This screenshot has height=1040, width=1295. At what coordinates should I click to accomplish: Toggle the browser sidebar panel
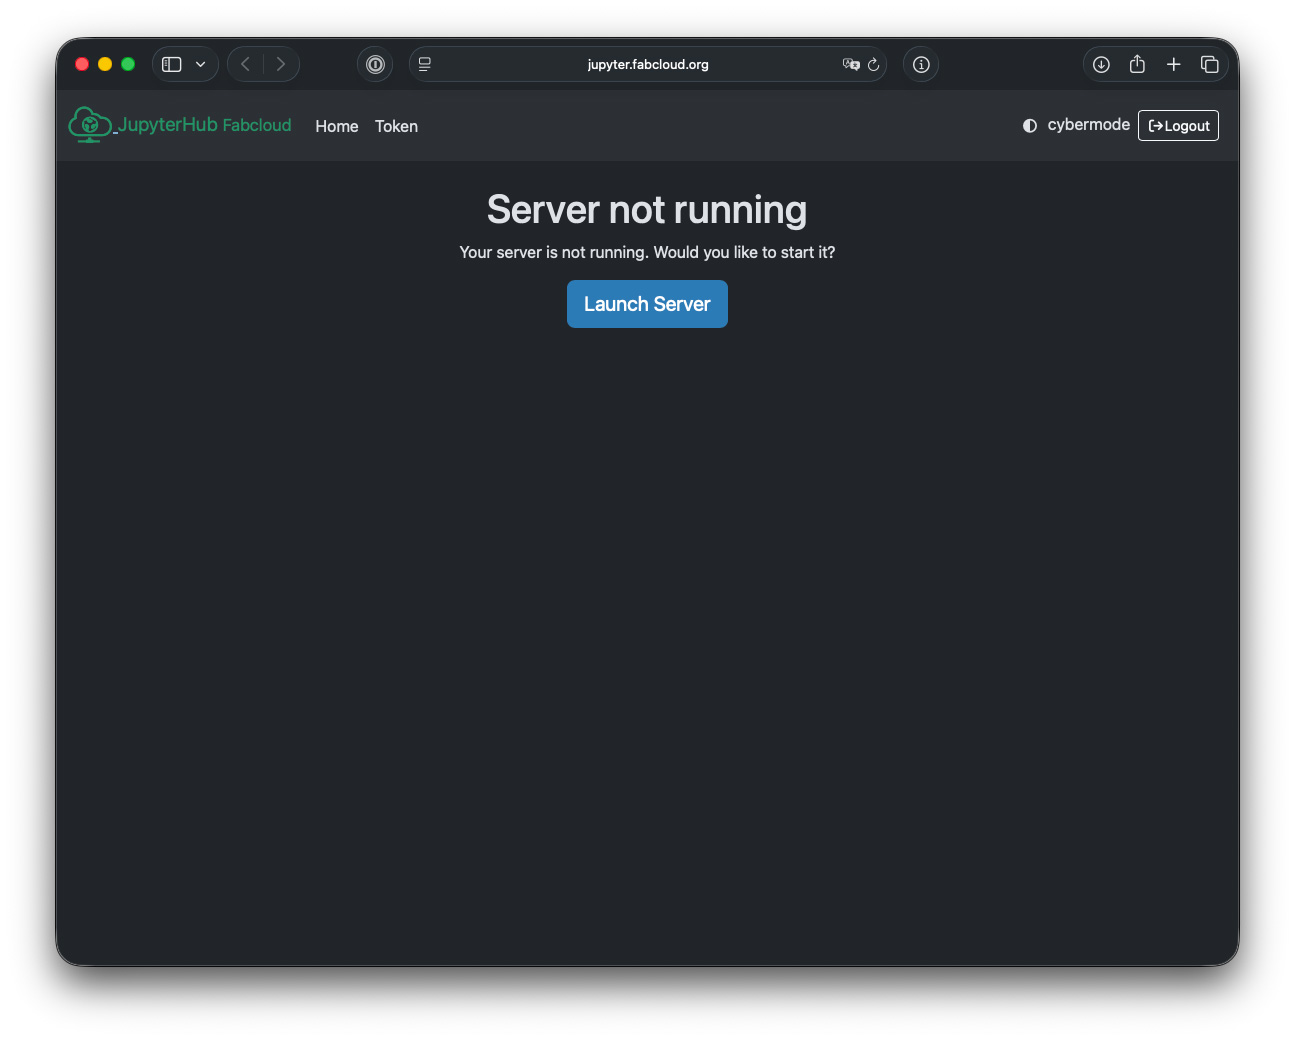coord(171,63)
